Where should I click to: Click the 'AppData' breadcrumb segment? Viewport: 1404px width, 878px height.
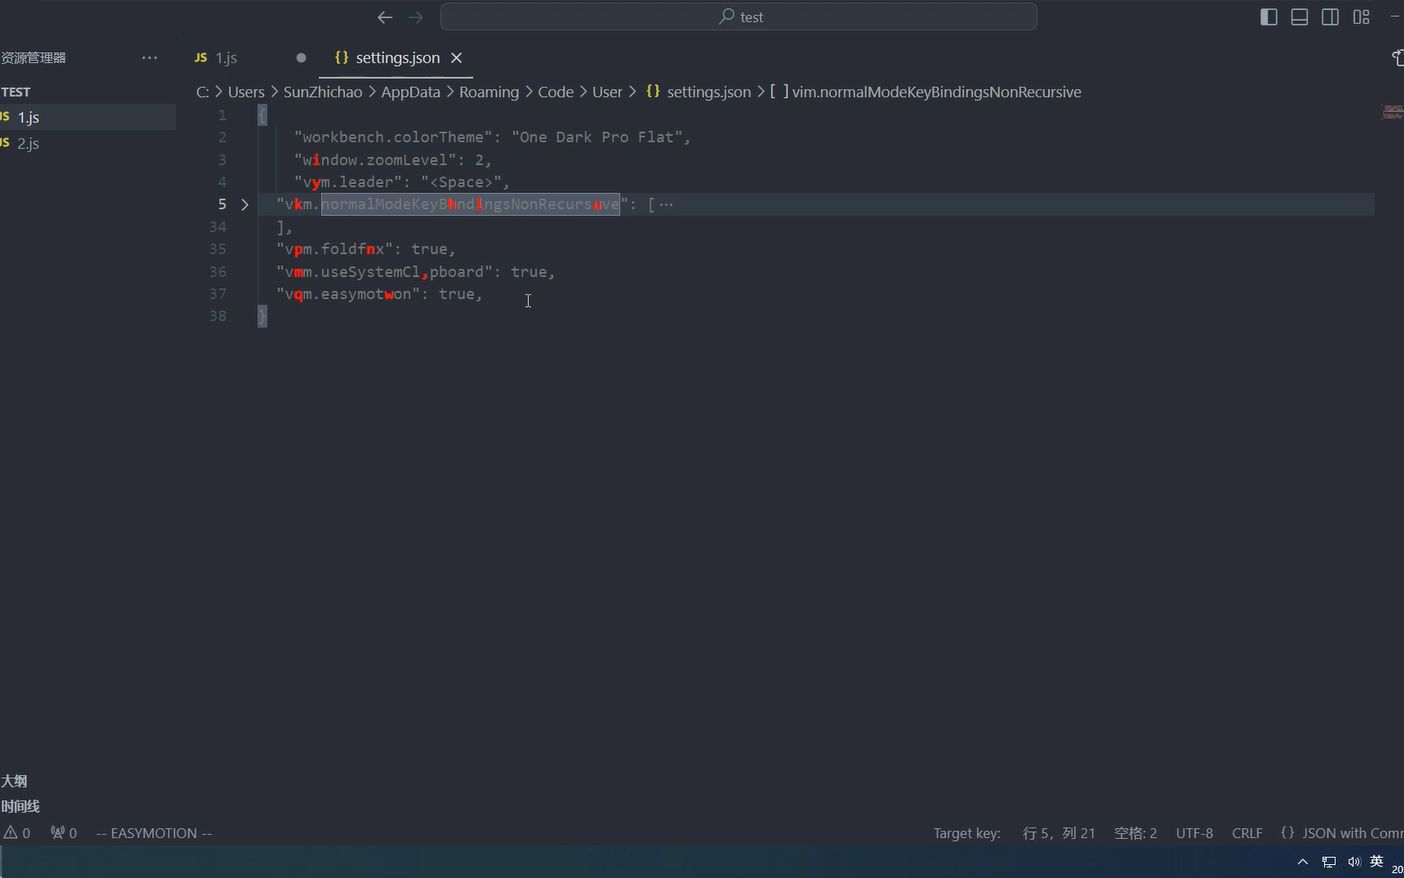tap(410, 92)
